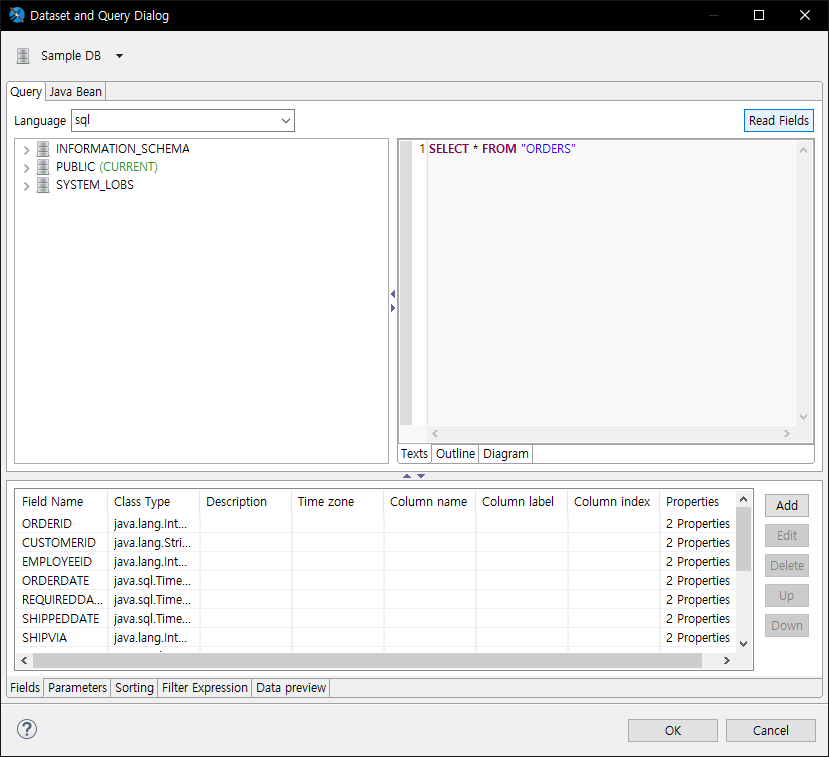Click the SYSTEM_LOBS schema icon
The width and height of the screenshot is (829, 757).
pyautogui.click(x=43, y=185)
